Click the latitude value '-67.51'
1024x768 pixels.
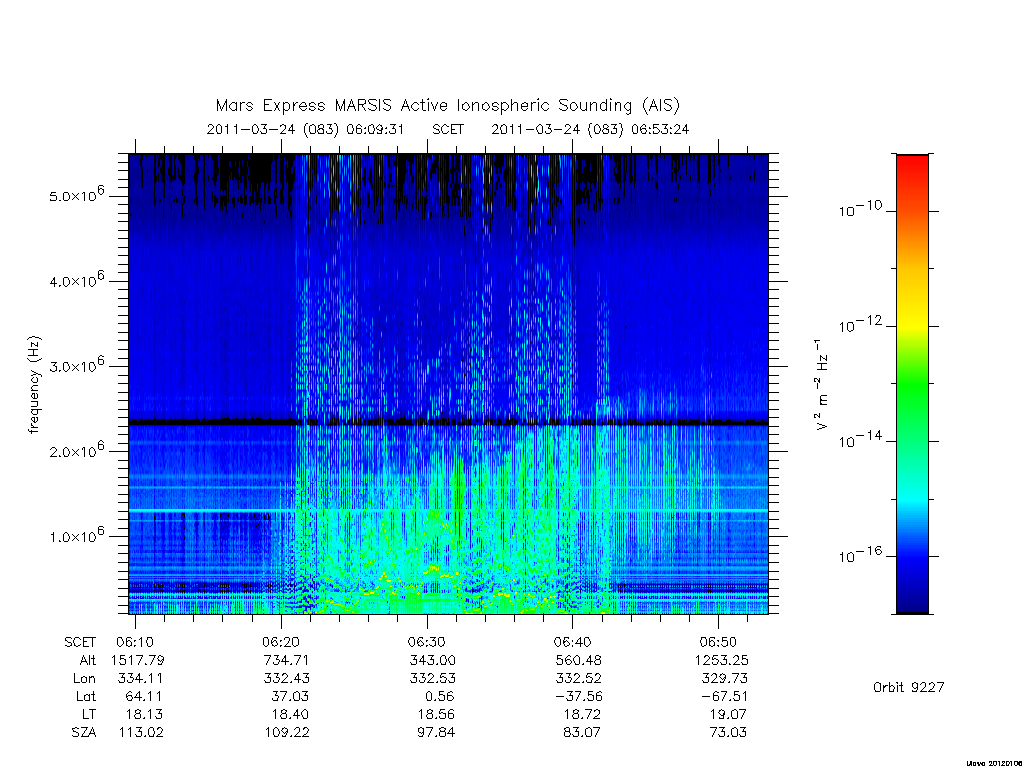(x=724, y=697)
